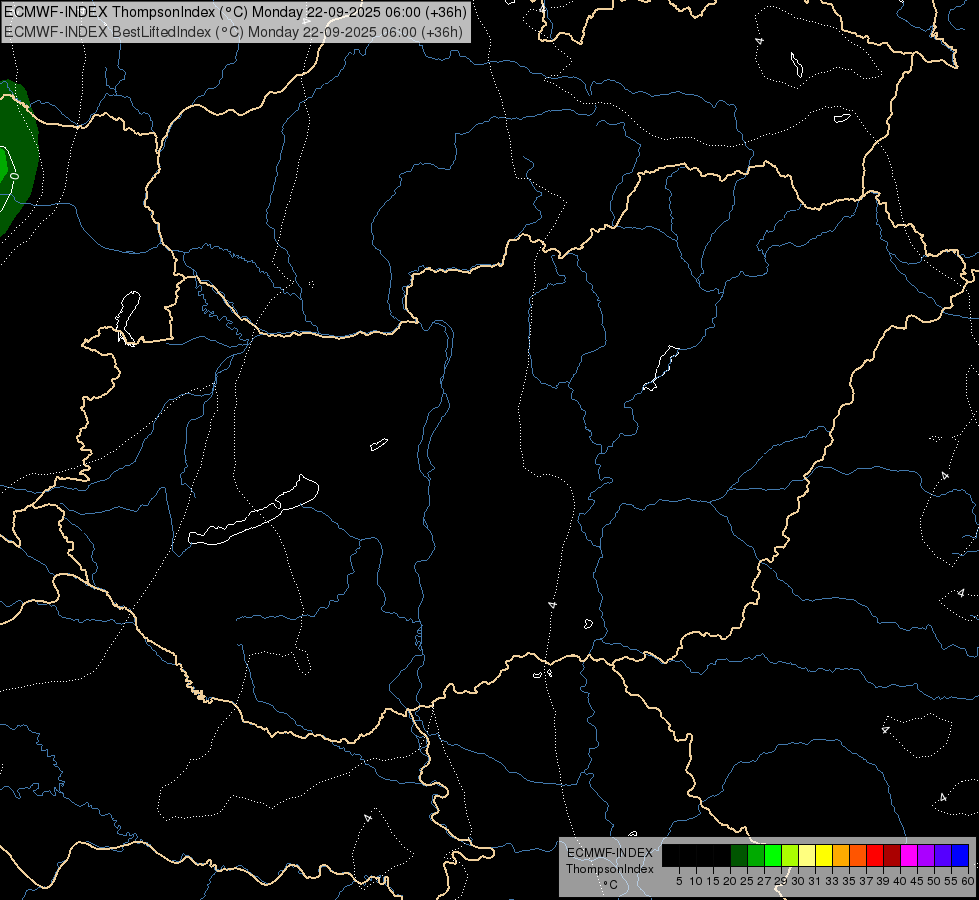Click the violet 50–55 legend swatch
Viewport: 979px width, 900px height.
[943, 856]
